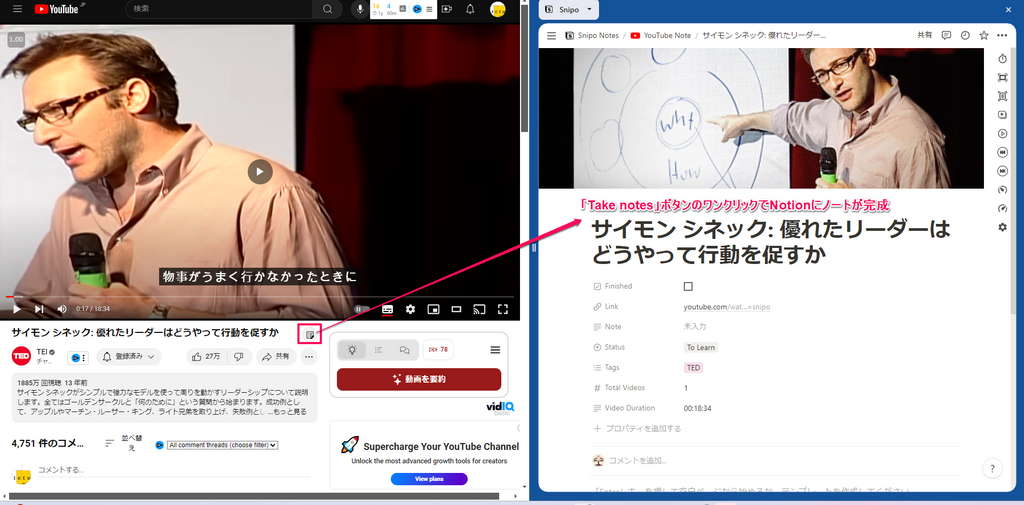Screen dimensions: 1024x505
Task: Click the vidIQ score 78 badge
Action: pos(438,350)
